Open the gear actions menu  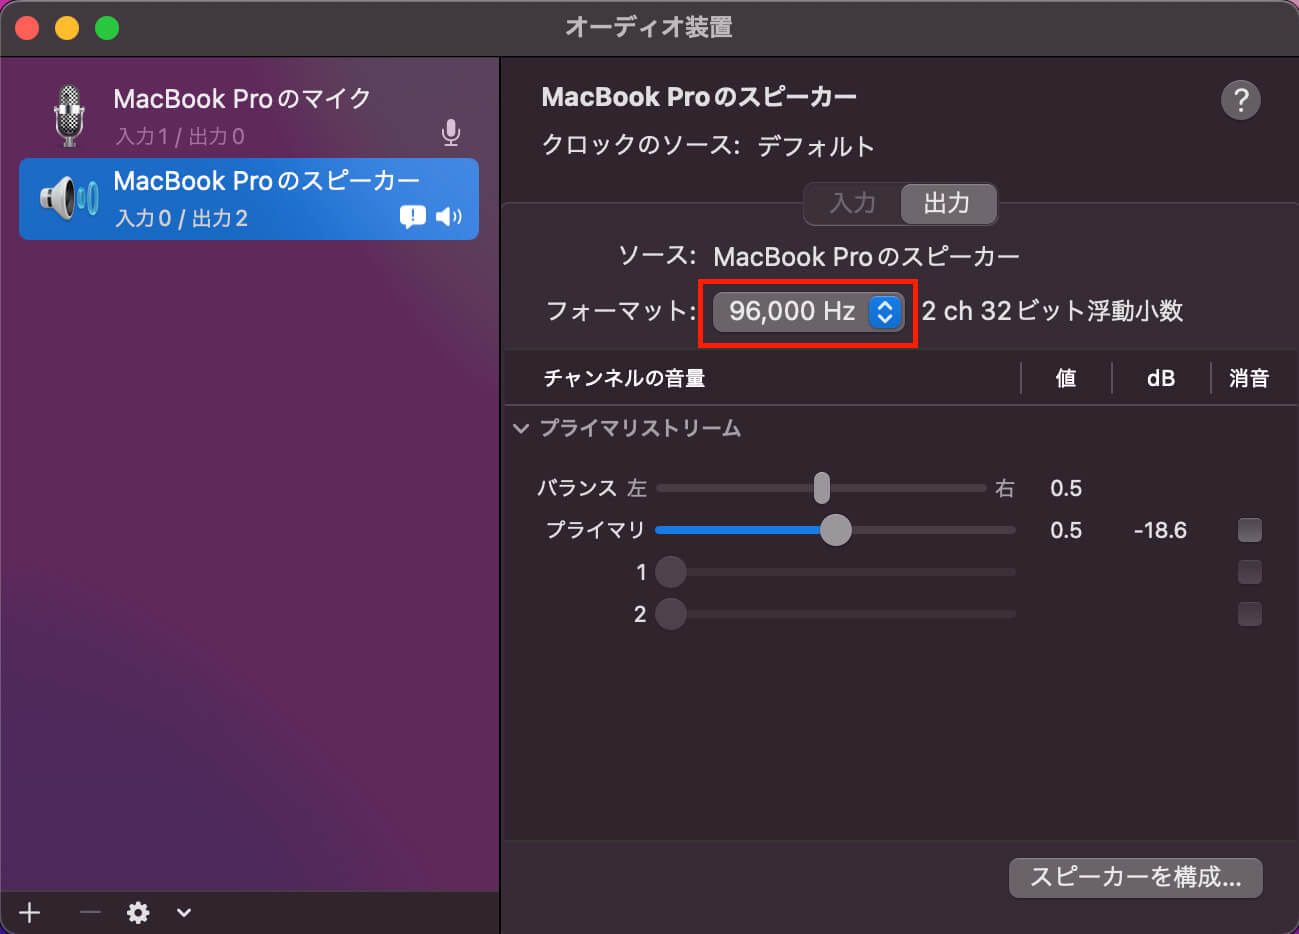(x=138, y=912)
